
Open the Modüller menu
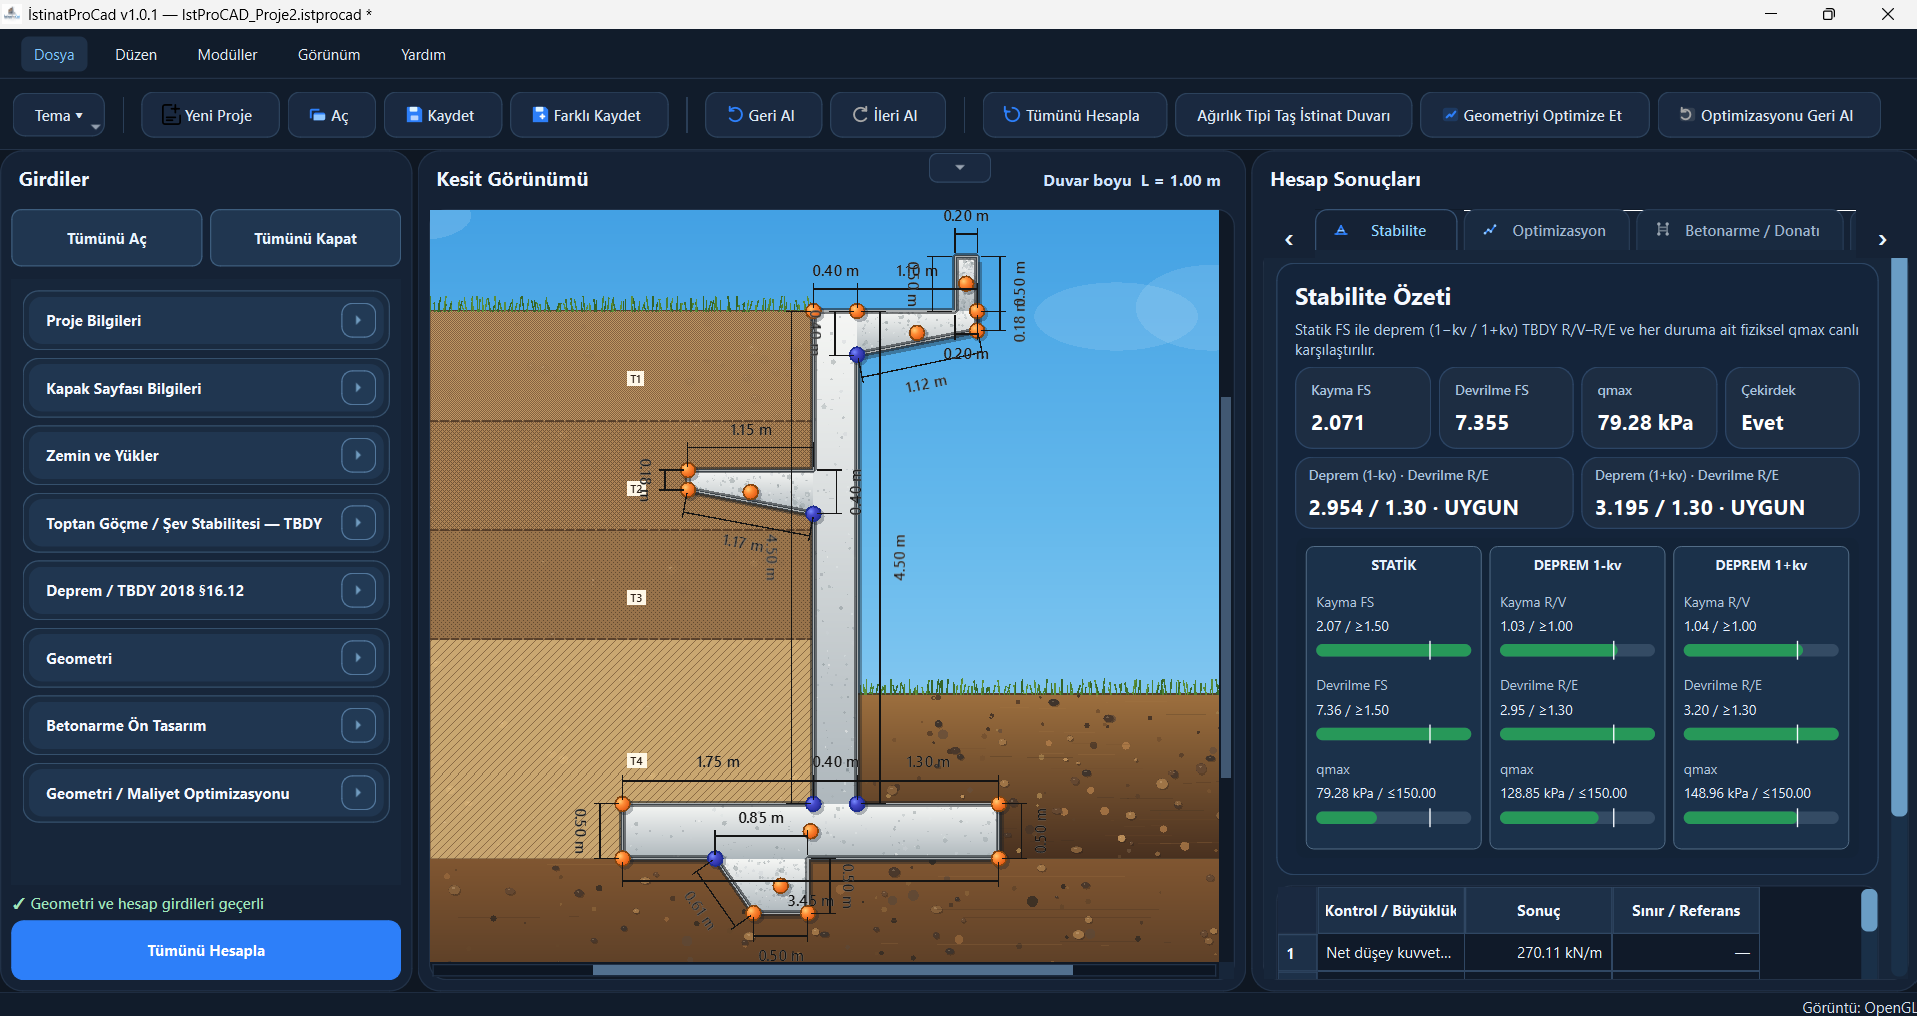pyautogui.click(x=227, y=54)
